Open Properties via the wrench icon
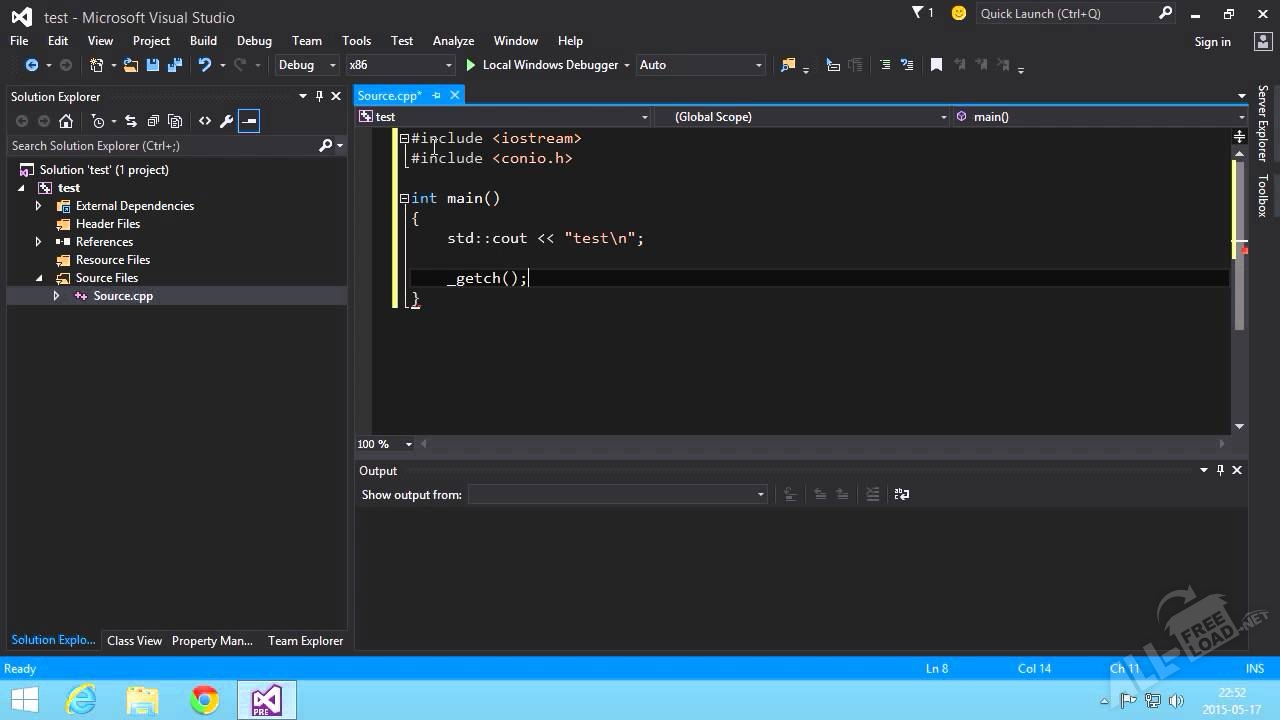 (226, 121)
